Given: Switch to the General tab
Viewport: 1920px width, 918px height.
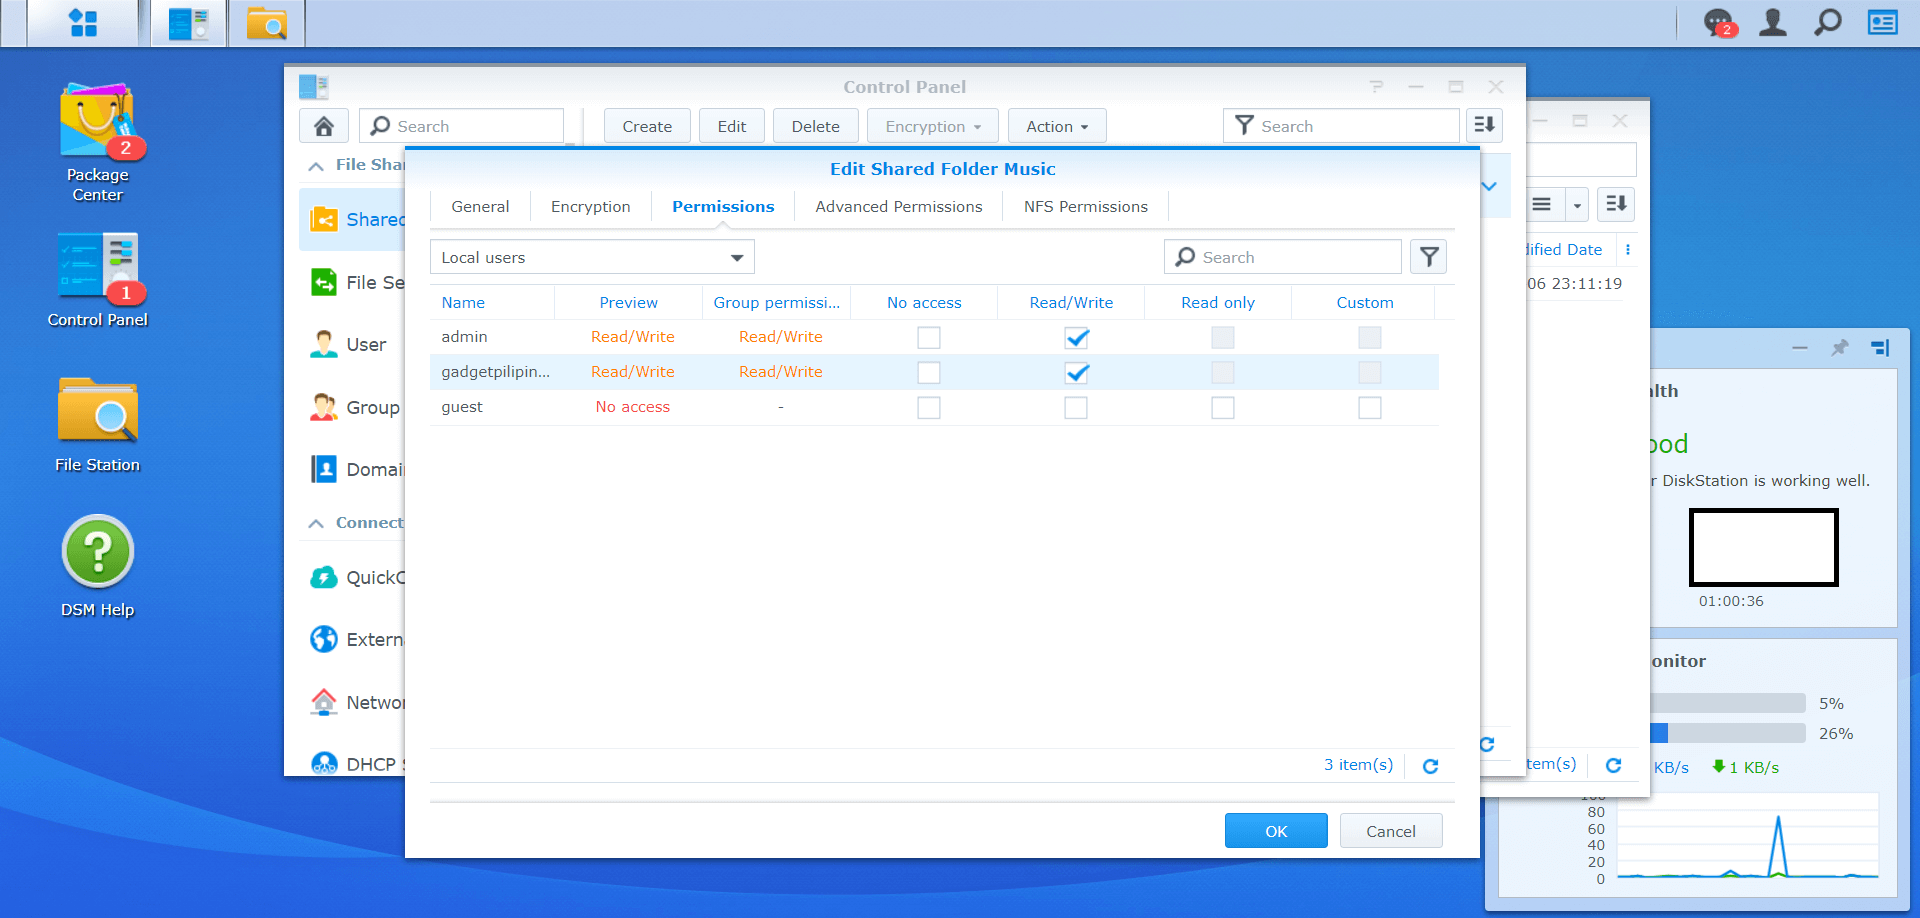Looking at the screenshot, I should tap(480, 207).
